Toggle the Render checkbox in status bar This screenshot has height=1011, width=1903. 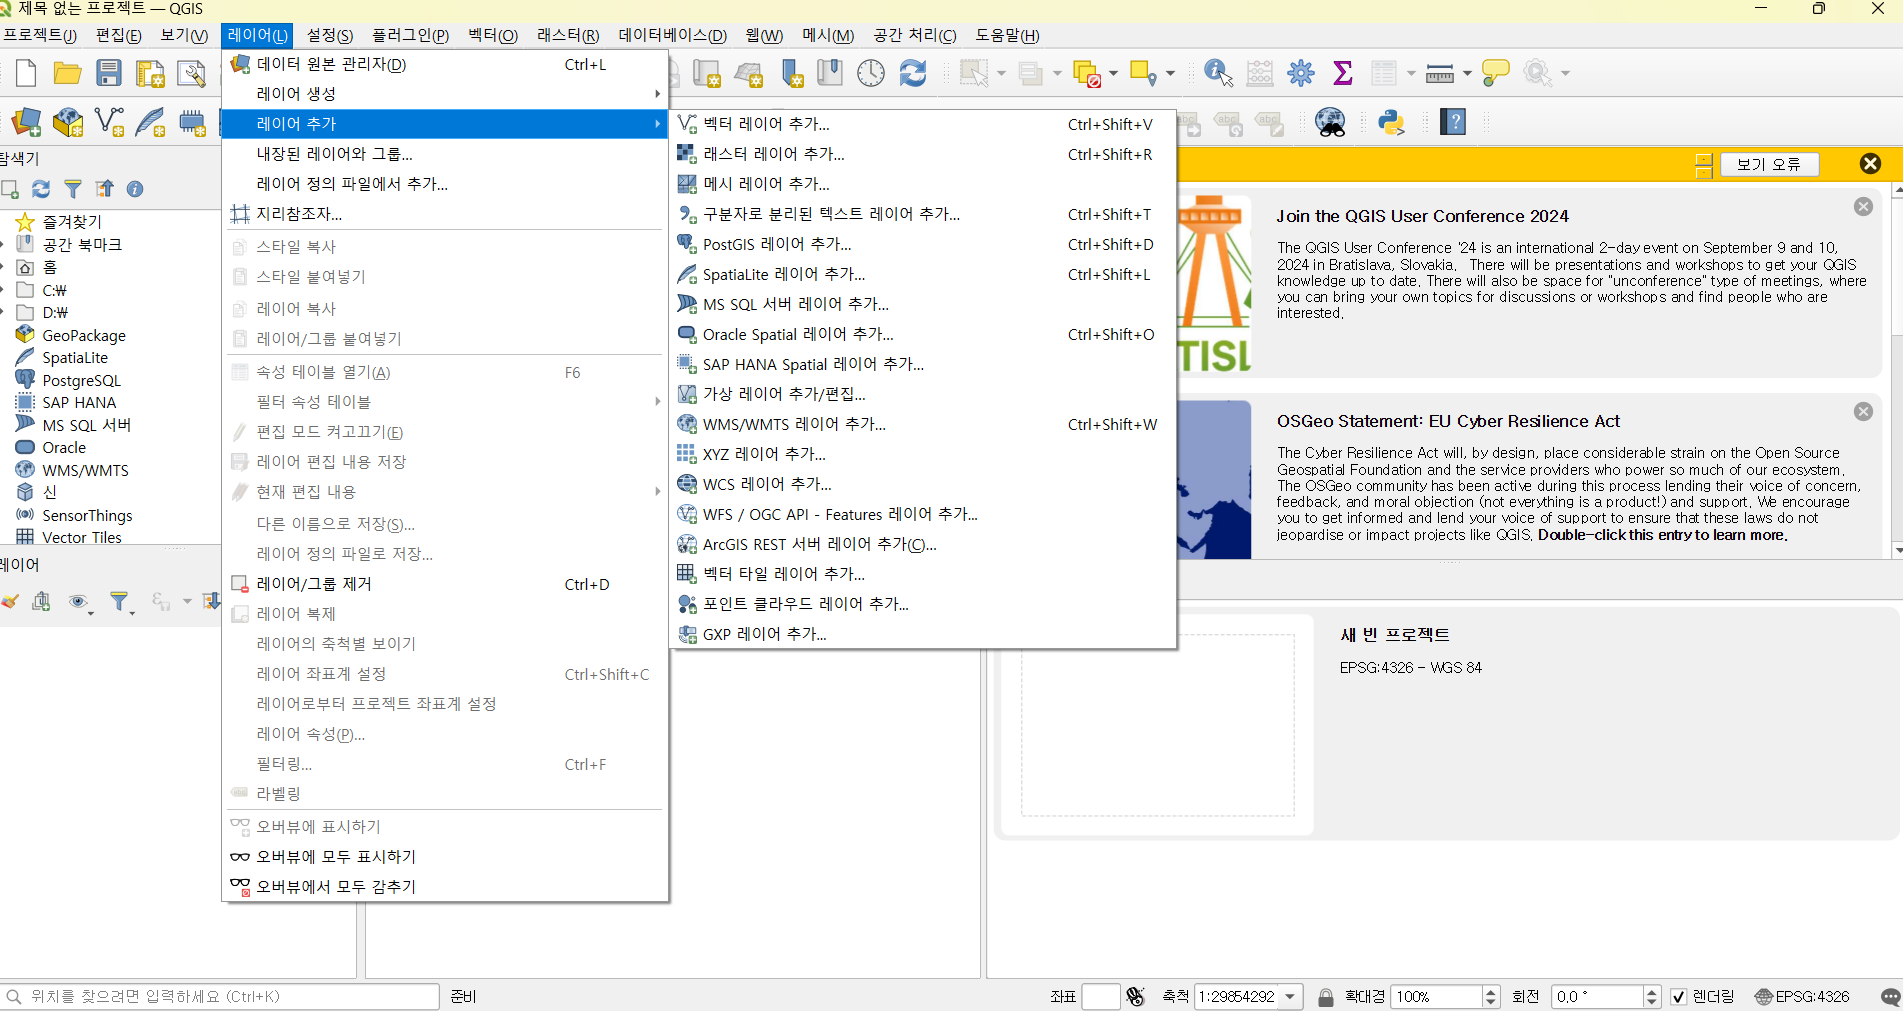pyautogui.click(x=1678, y=996)
